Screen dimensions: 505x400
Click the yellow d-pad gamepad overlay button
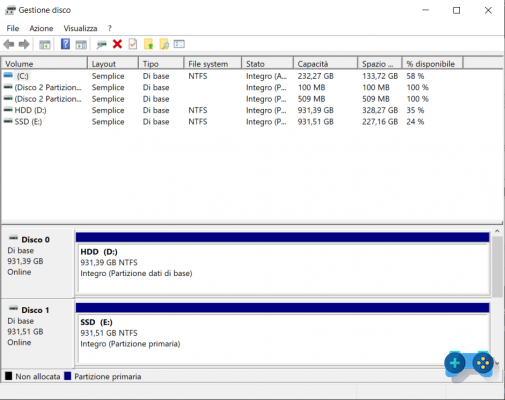point(483,363)
